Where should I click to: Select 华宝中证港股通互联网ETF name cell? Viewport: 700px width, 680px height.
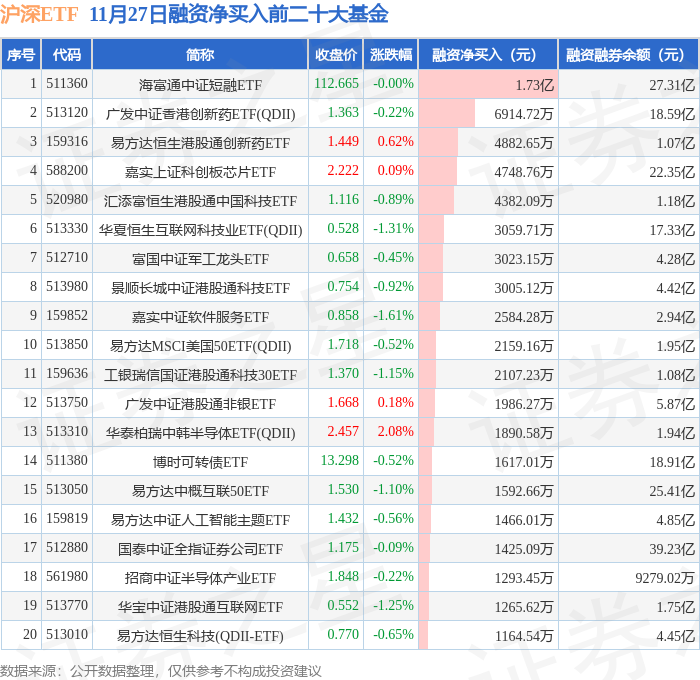point(200,607)
